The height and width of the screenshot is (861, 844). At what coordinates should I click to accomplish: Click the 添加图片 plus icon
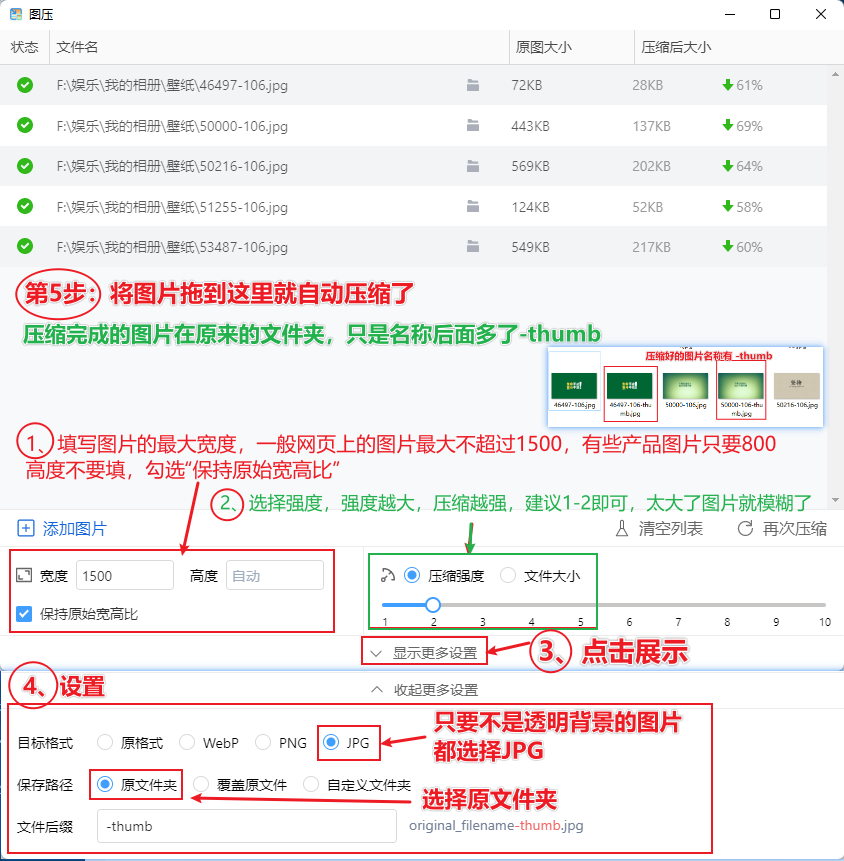pyautogui.click(x=26, y=528)
